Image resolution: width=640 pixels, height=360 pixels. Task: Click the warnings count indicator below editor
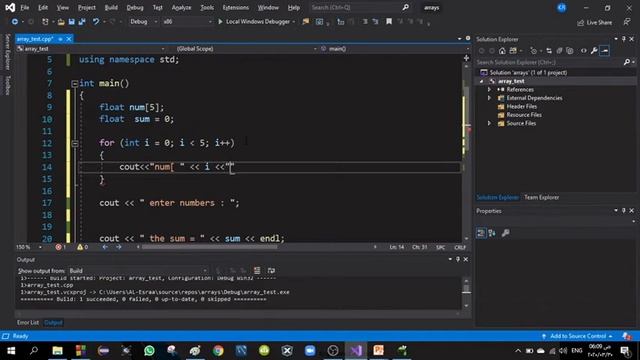pos(82,247)
